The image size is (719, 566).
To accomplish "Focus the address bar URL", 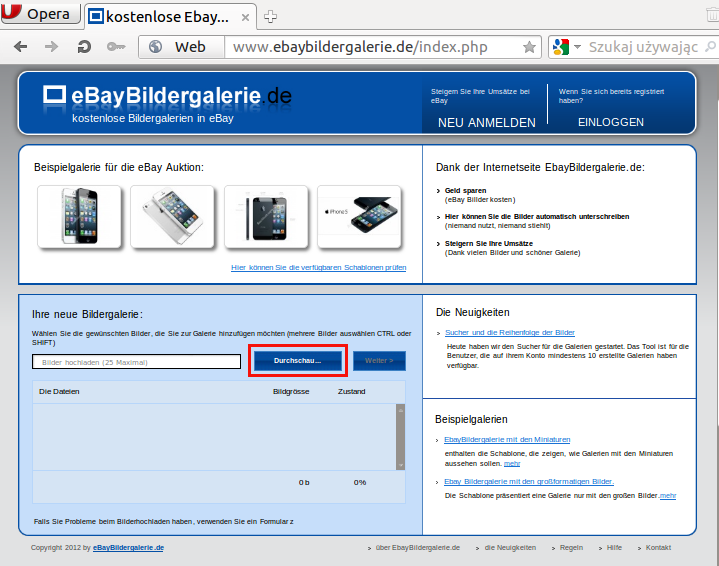I will click(360, 47).
